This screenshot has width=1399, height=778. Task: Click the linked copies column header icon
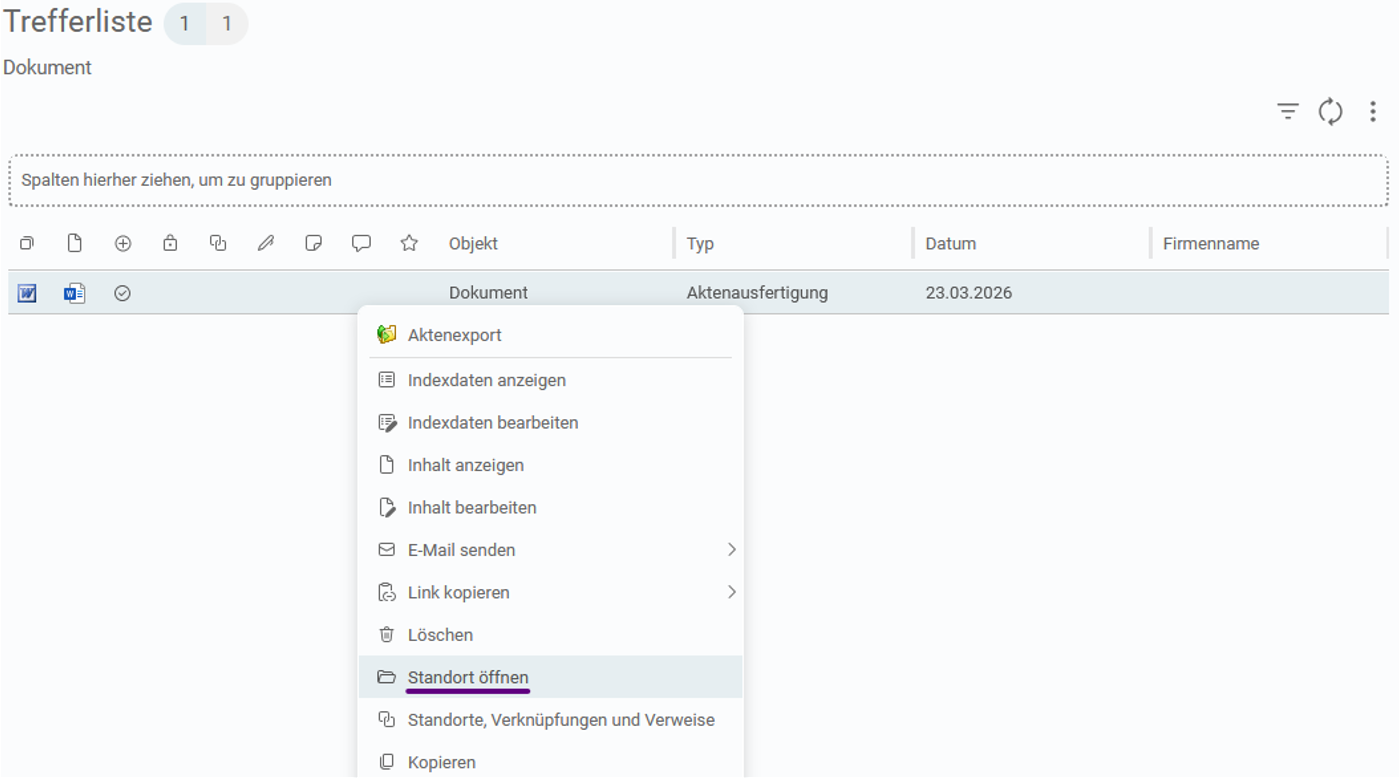218,243
